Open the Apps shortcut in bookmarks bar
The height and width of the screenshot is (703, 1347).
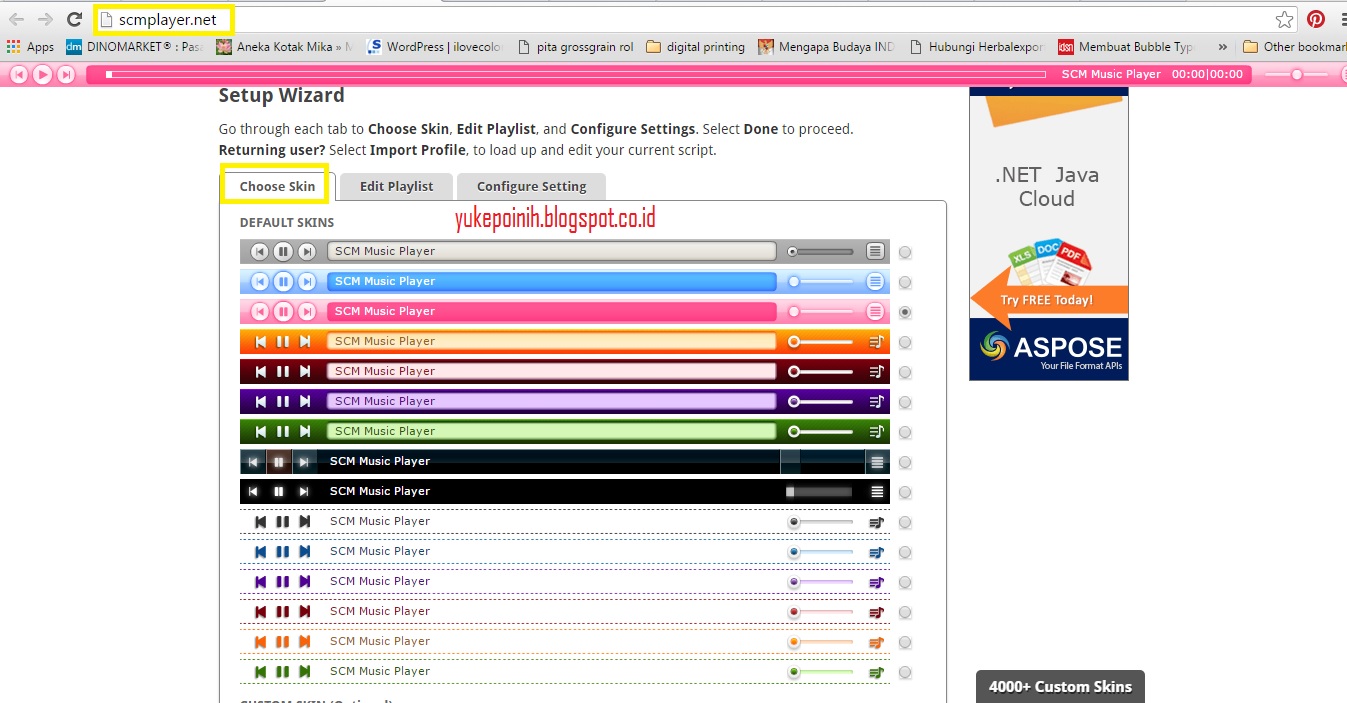coord(30,46)
